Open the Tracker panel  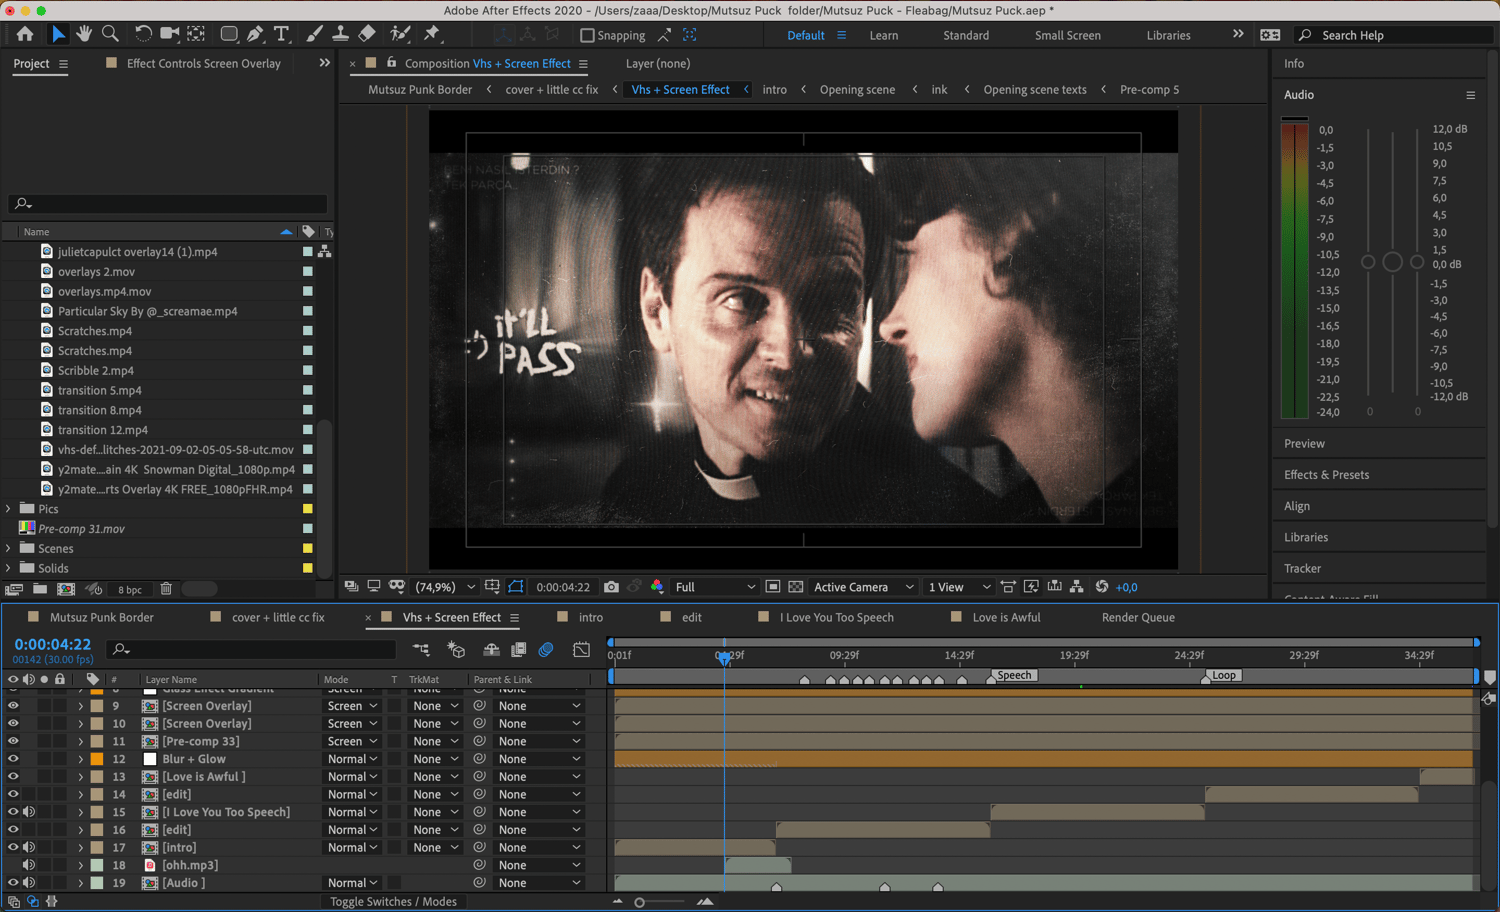click(1302, 569)
